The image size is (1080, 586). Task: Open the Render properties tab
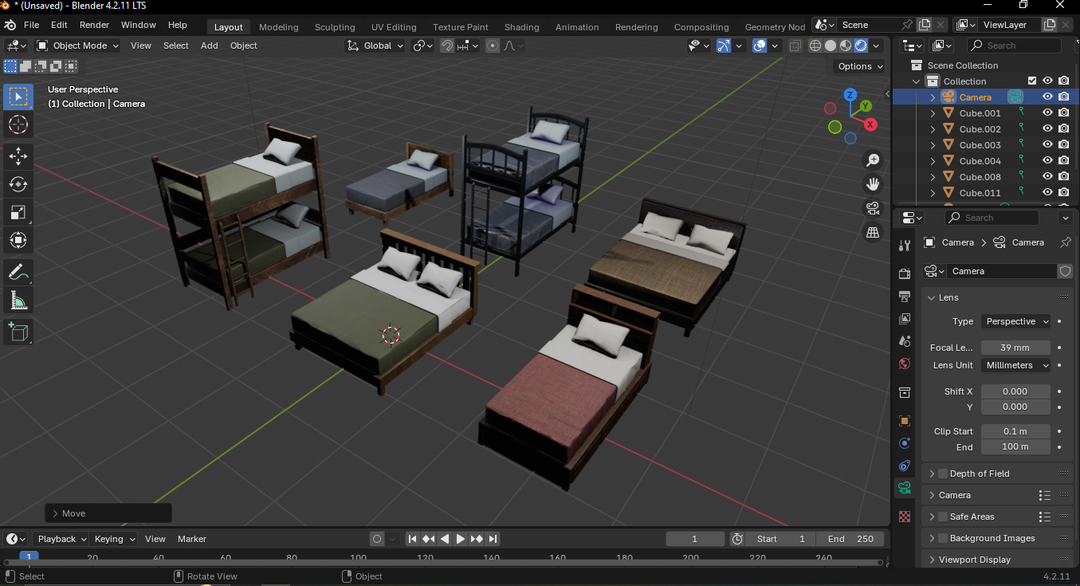coord(904,274)
